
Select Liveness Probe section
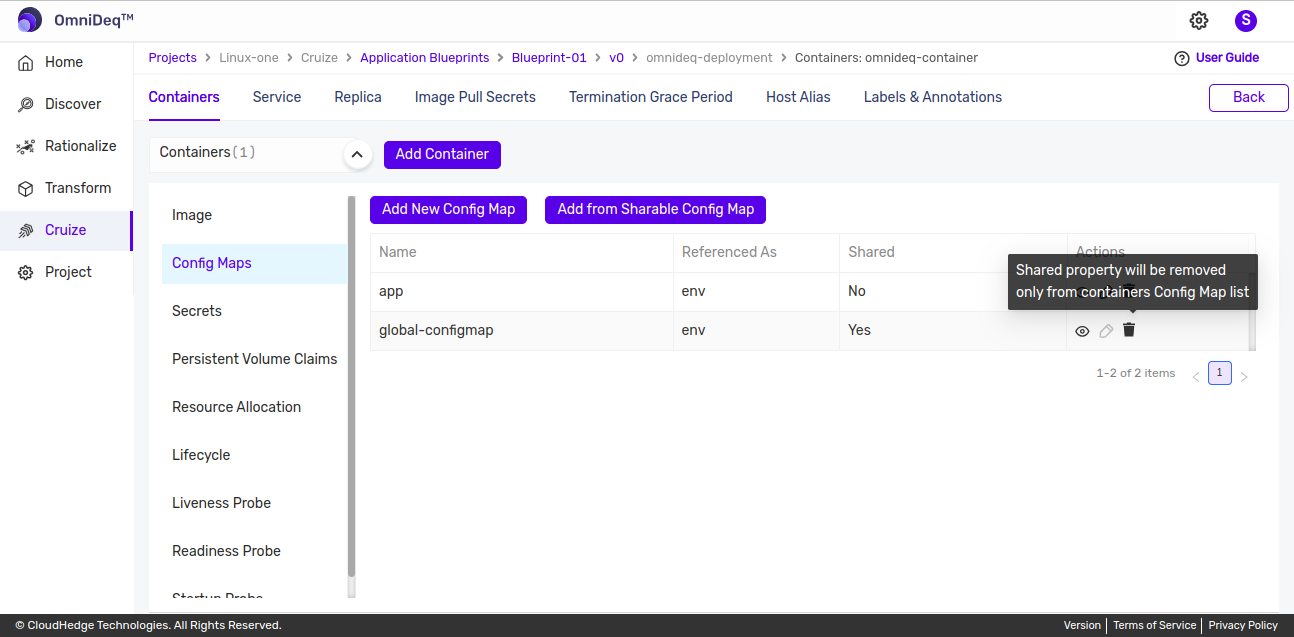(254, 503)
